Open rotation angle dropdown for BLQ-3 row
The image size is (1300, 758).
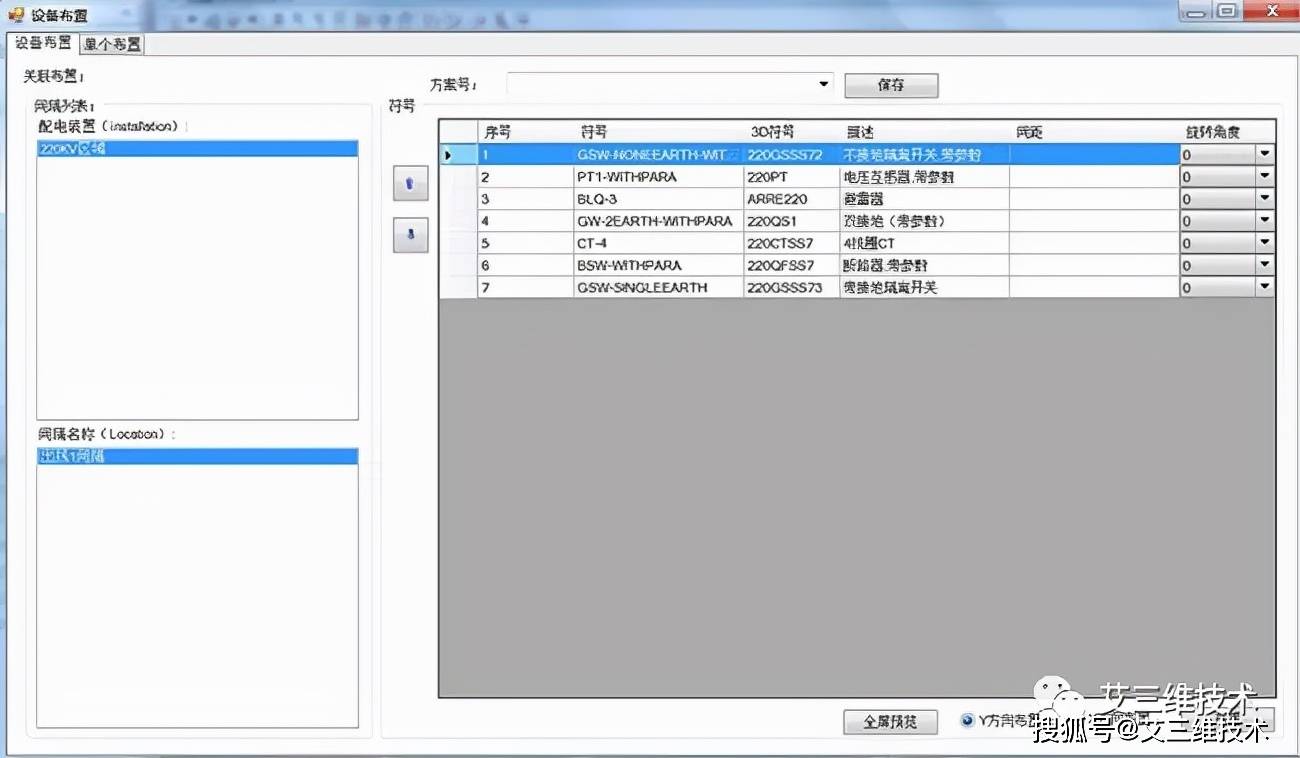[1265, 199]
